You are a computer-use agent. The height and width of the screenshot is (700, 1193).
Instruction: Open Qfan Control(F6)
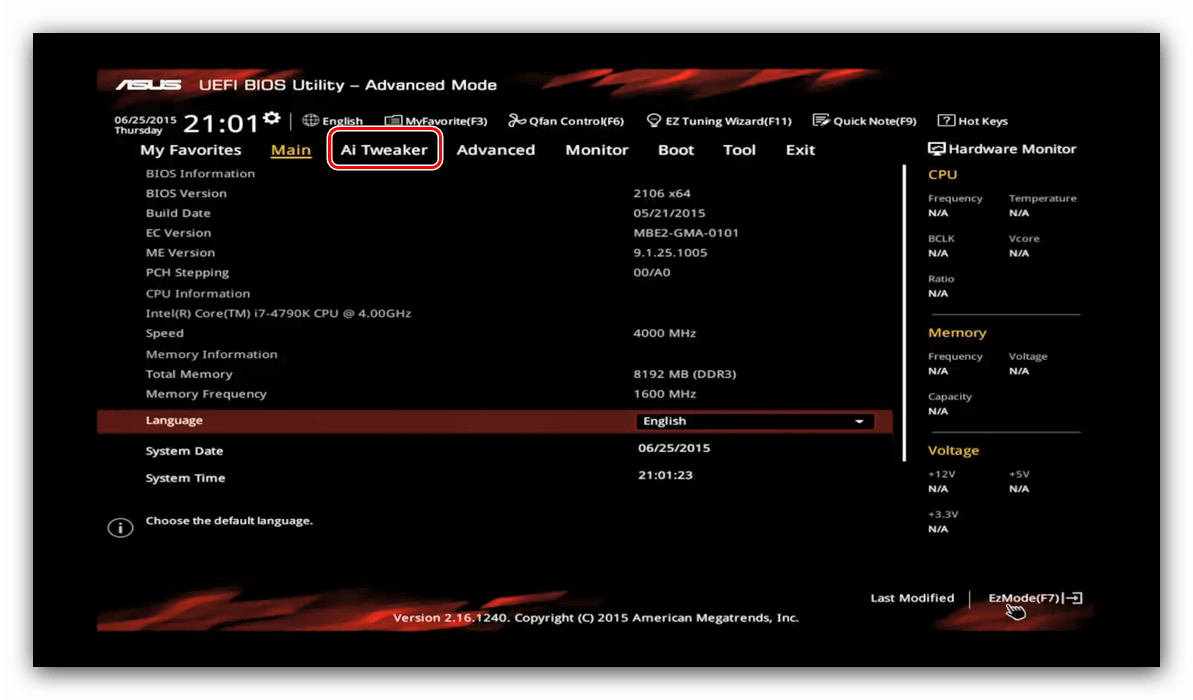[566, 121]
